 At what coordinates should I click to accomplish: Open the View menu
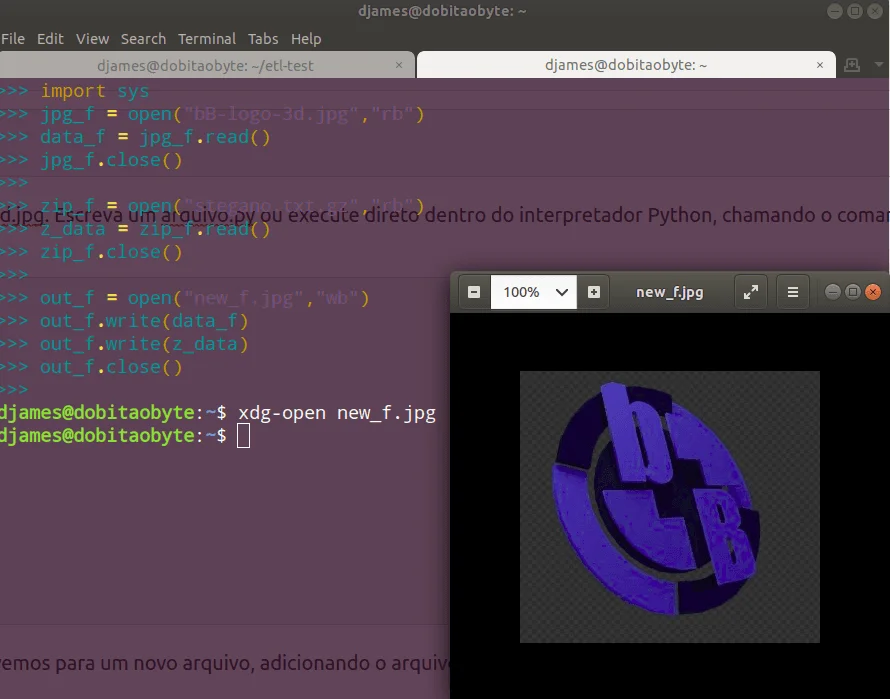click(93, 39)
